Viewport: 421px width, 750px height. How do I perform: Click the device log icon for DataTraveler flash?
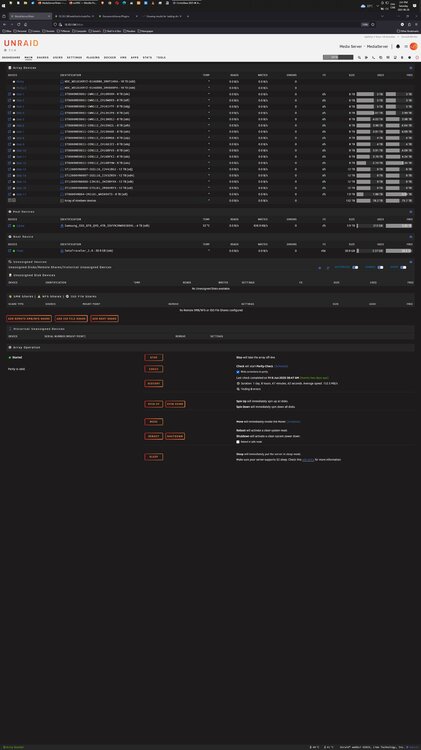click(62, 250)
